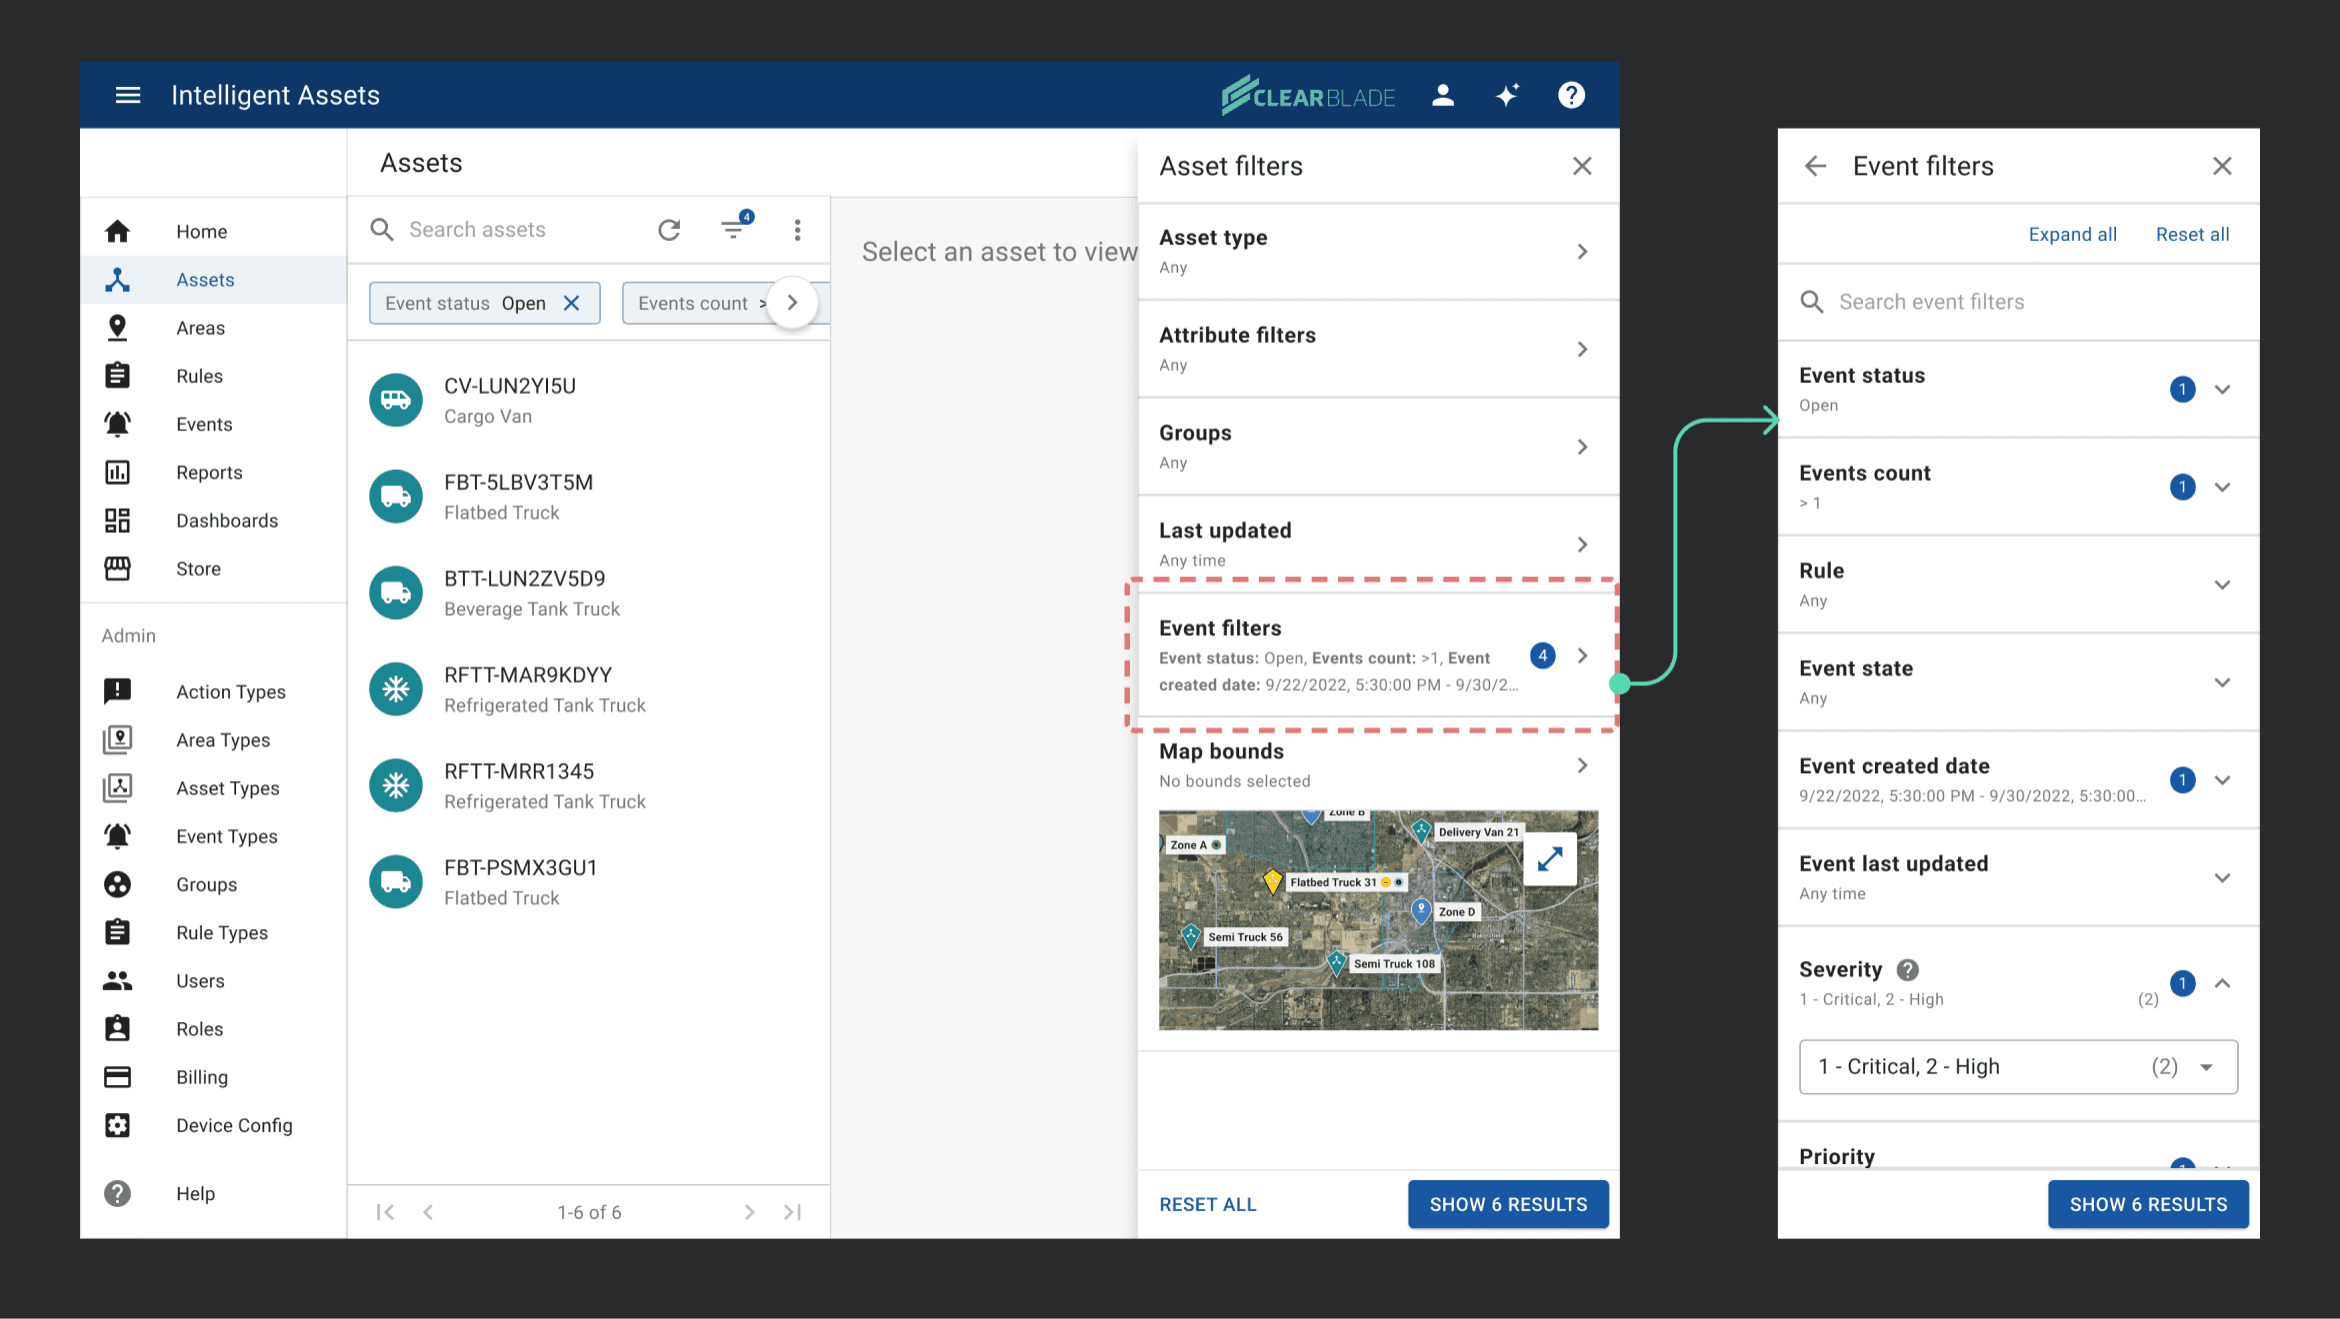Screen dimensions: 2340x1319
Task: Open Event Types under Admin
Action: click(226, 836)
